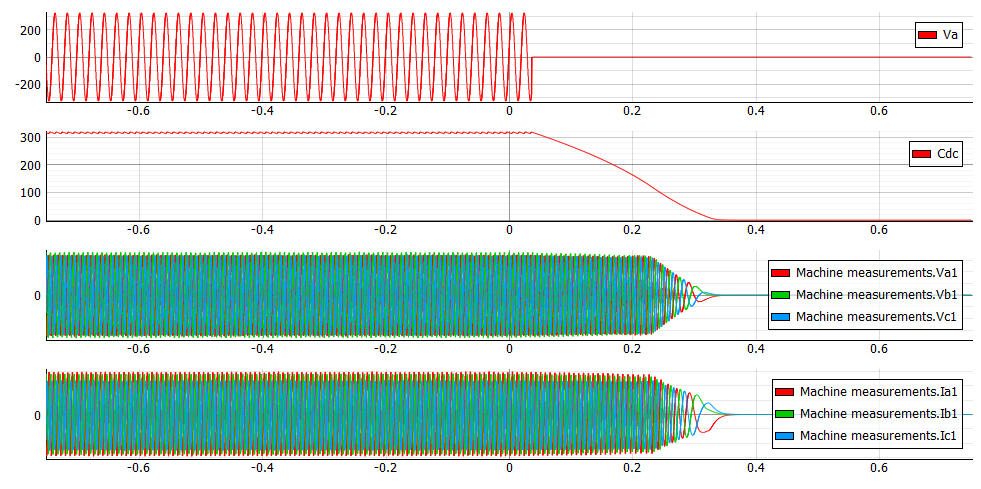
Task: Click the red Cdc legend swatch
Action: click(x=921, y=155)
